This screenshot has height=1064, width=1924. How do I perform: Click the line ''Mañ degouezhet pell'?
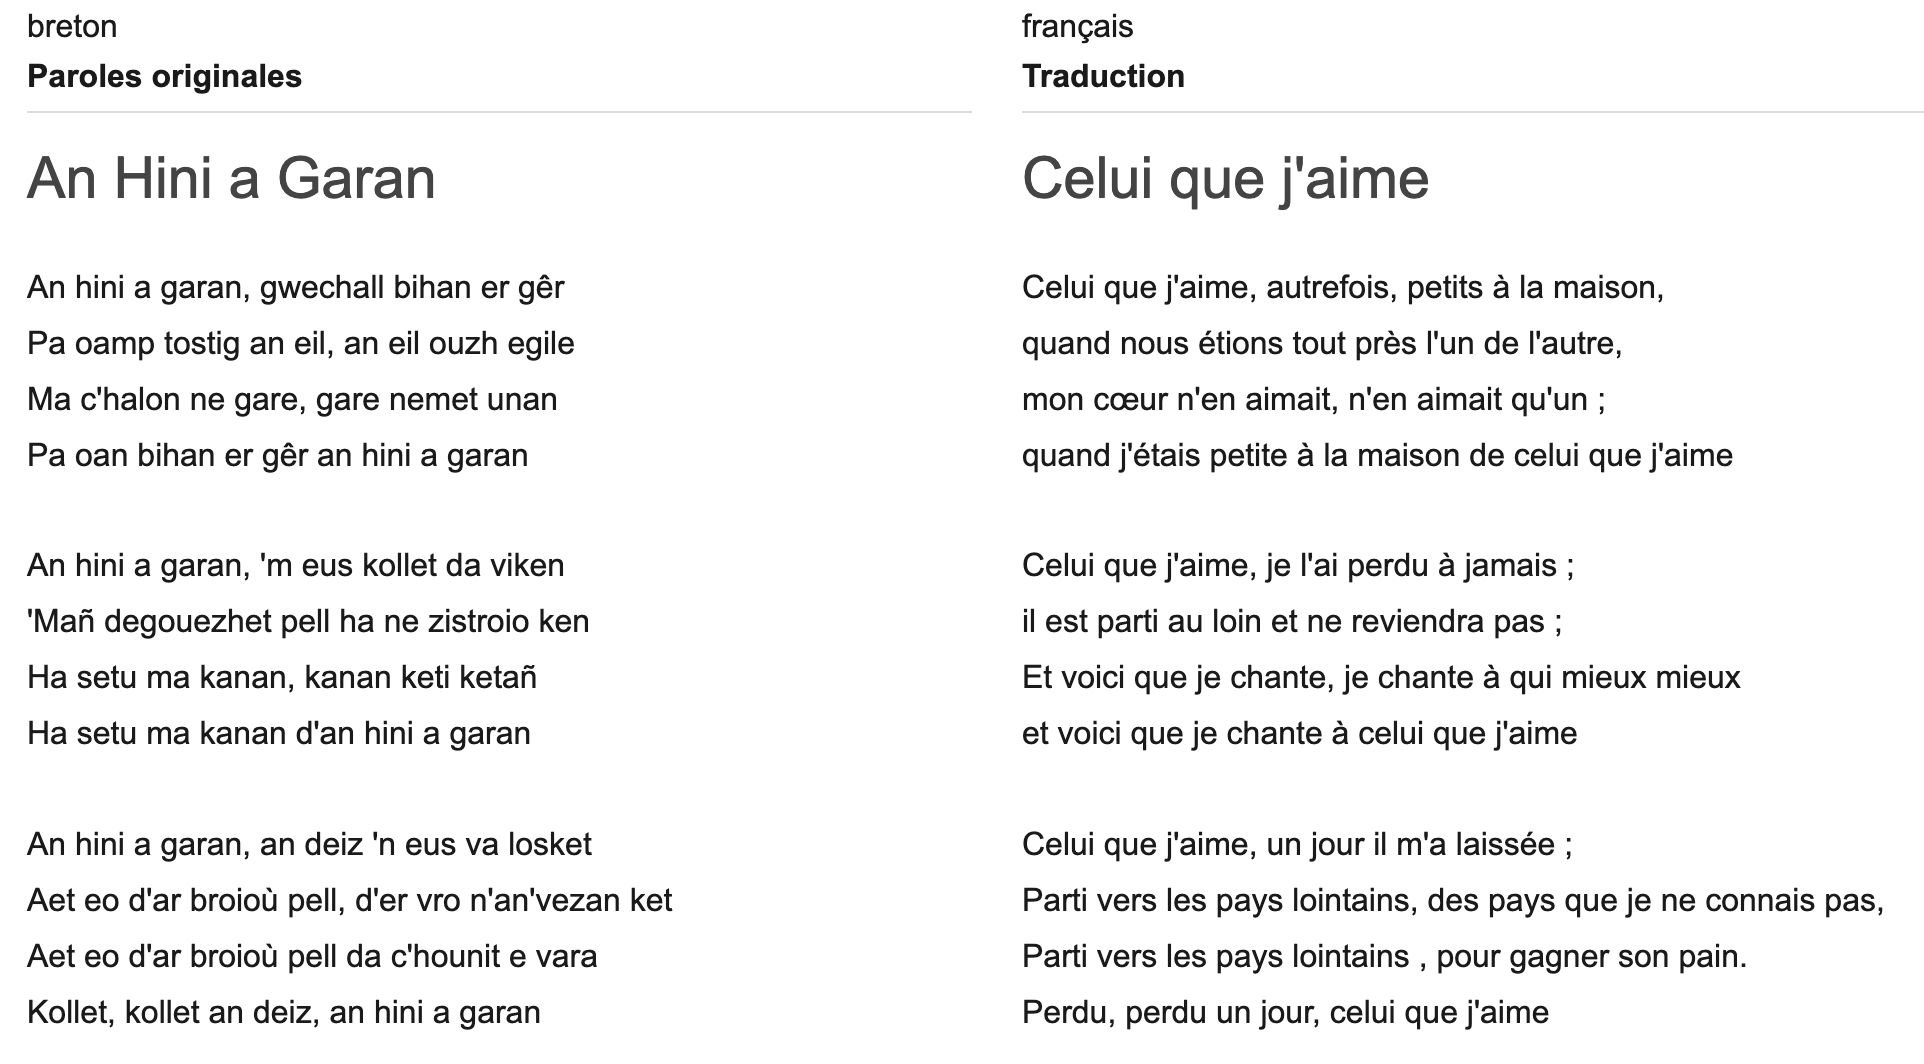click(x=308, y=622)
